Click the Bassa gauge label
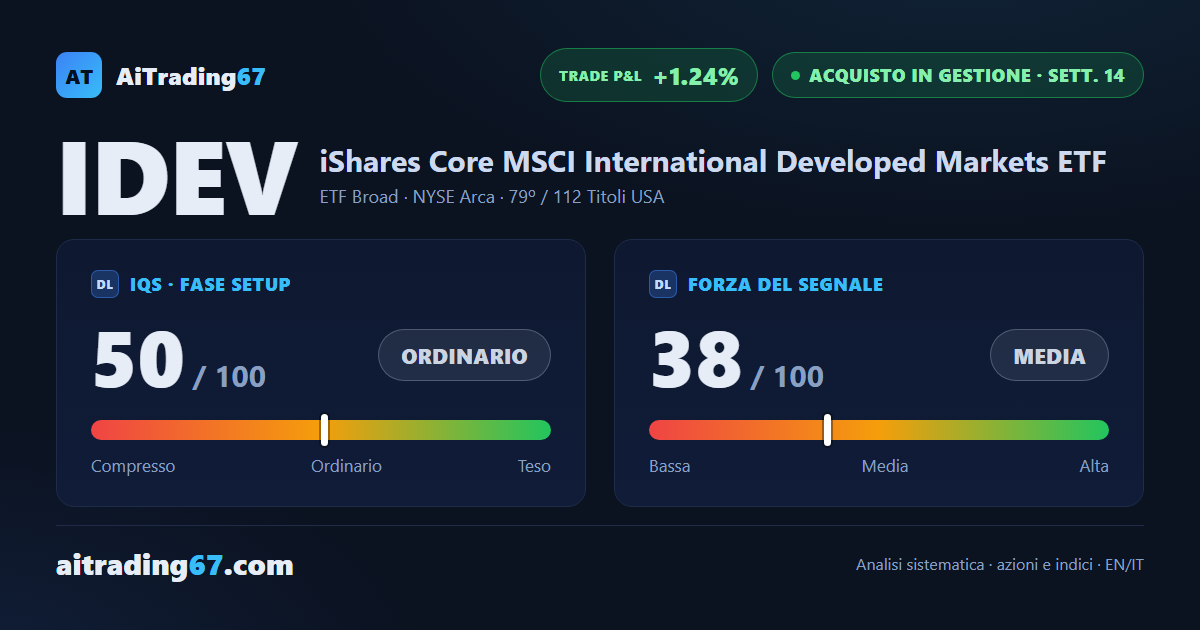Image resolution: width=1200 pixels, height=630 pixels. point(670,466)
